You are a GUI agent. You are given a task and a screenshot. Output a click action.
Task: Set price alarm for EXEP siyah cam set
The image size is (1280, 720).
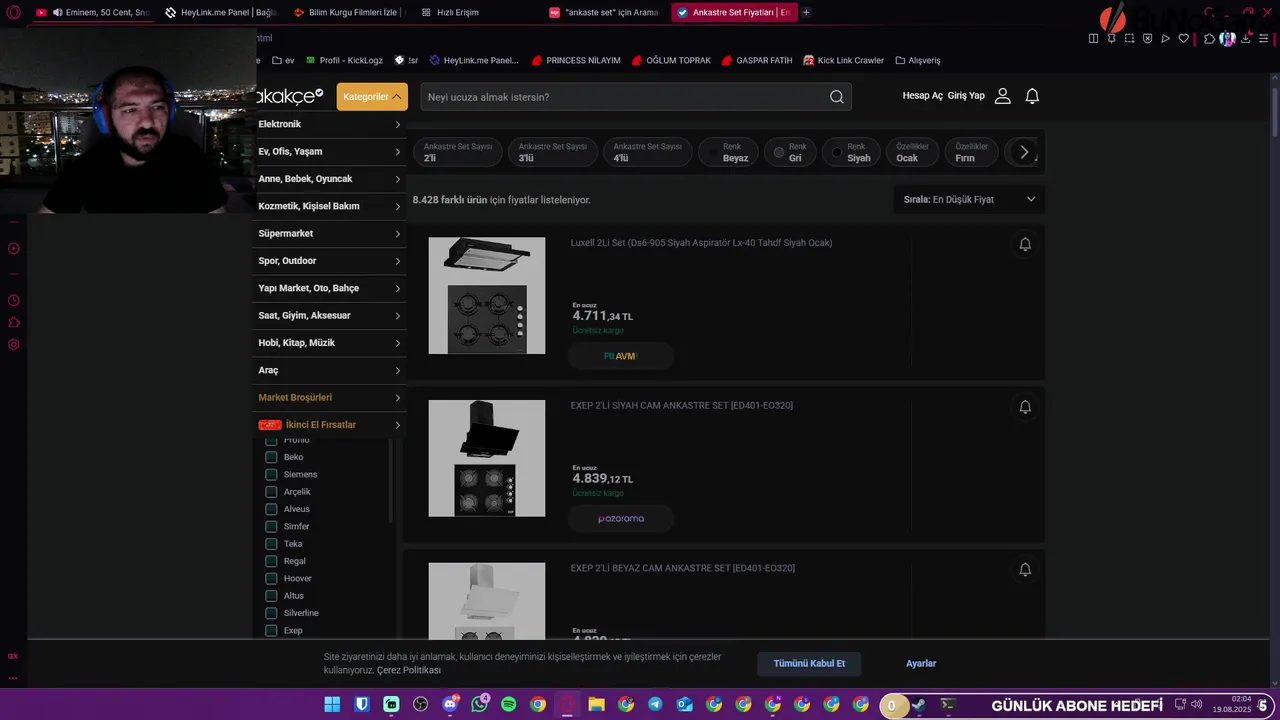1025,407
